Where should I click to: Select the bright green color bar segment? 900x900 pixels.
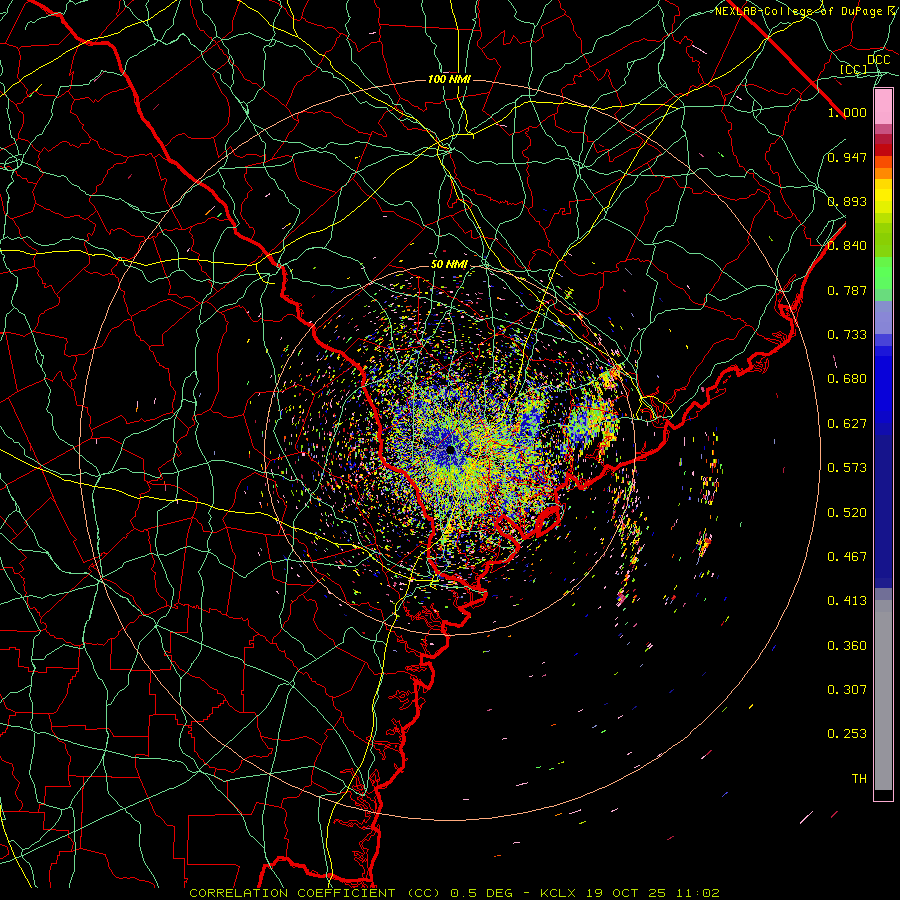click(883, 273)
